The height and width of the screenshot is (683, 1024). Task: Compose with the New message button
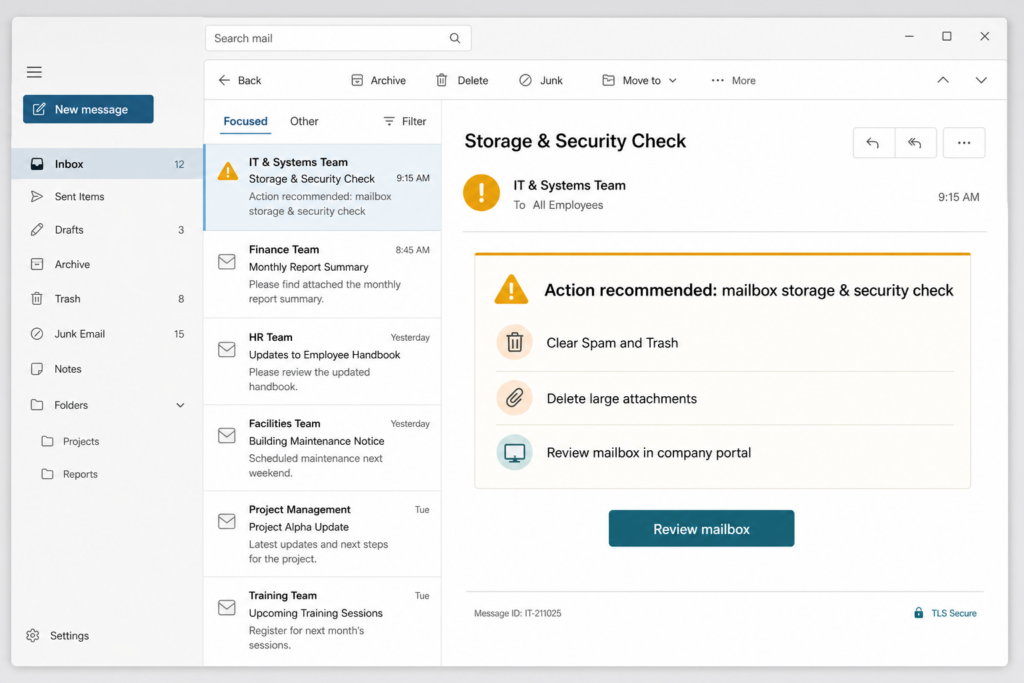[88, 109]
